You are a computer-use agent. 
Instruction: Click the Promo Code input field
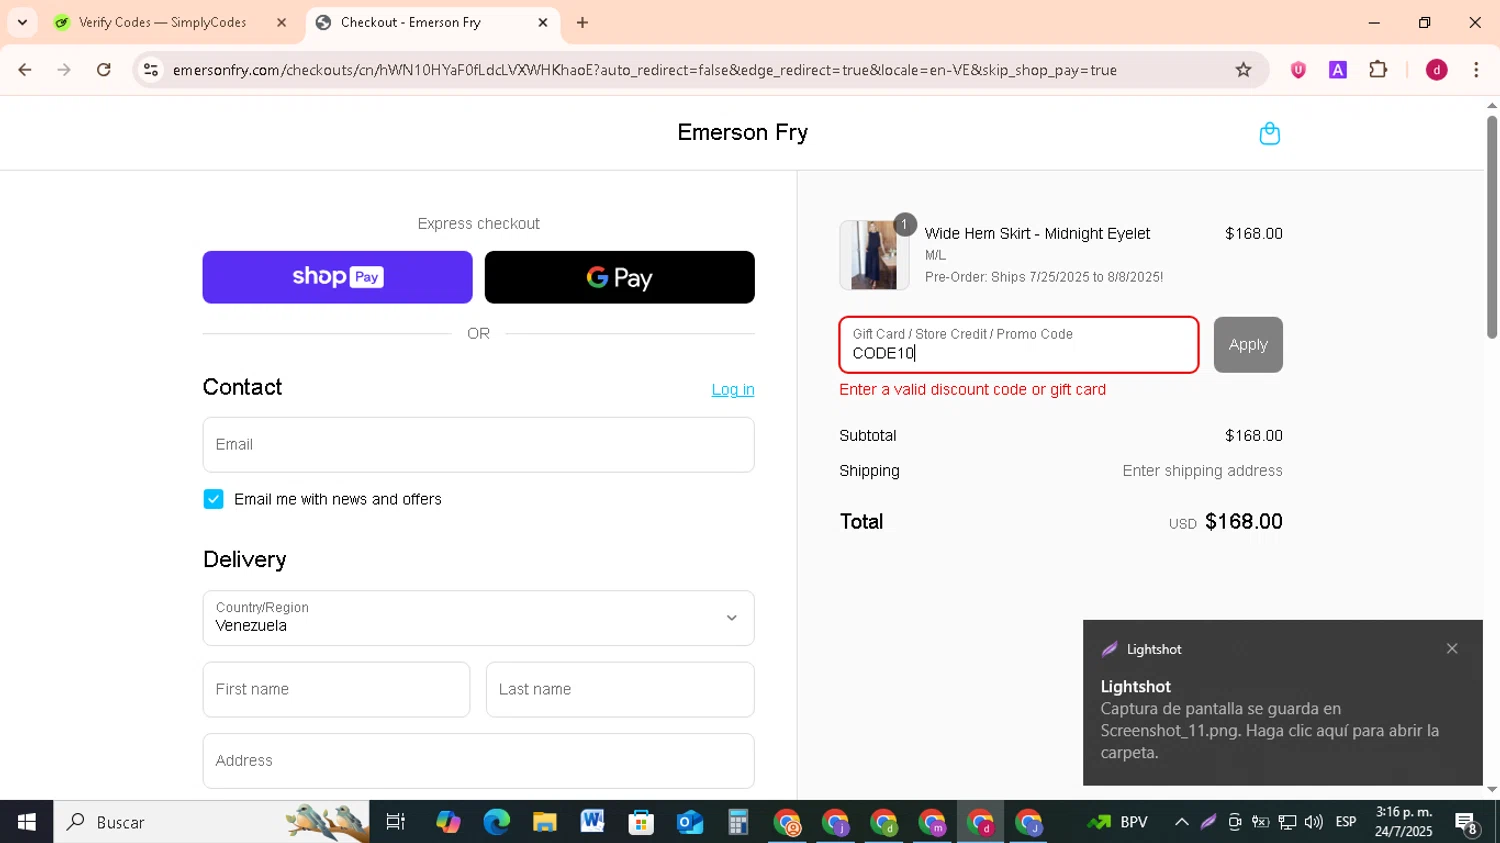(x=1018, y=345)
